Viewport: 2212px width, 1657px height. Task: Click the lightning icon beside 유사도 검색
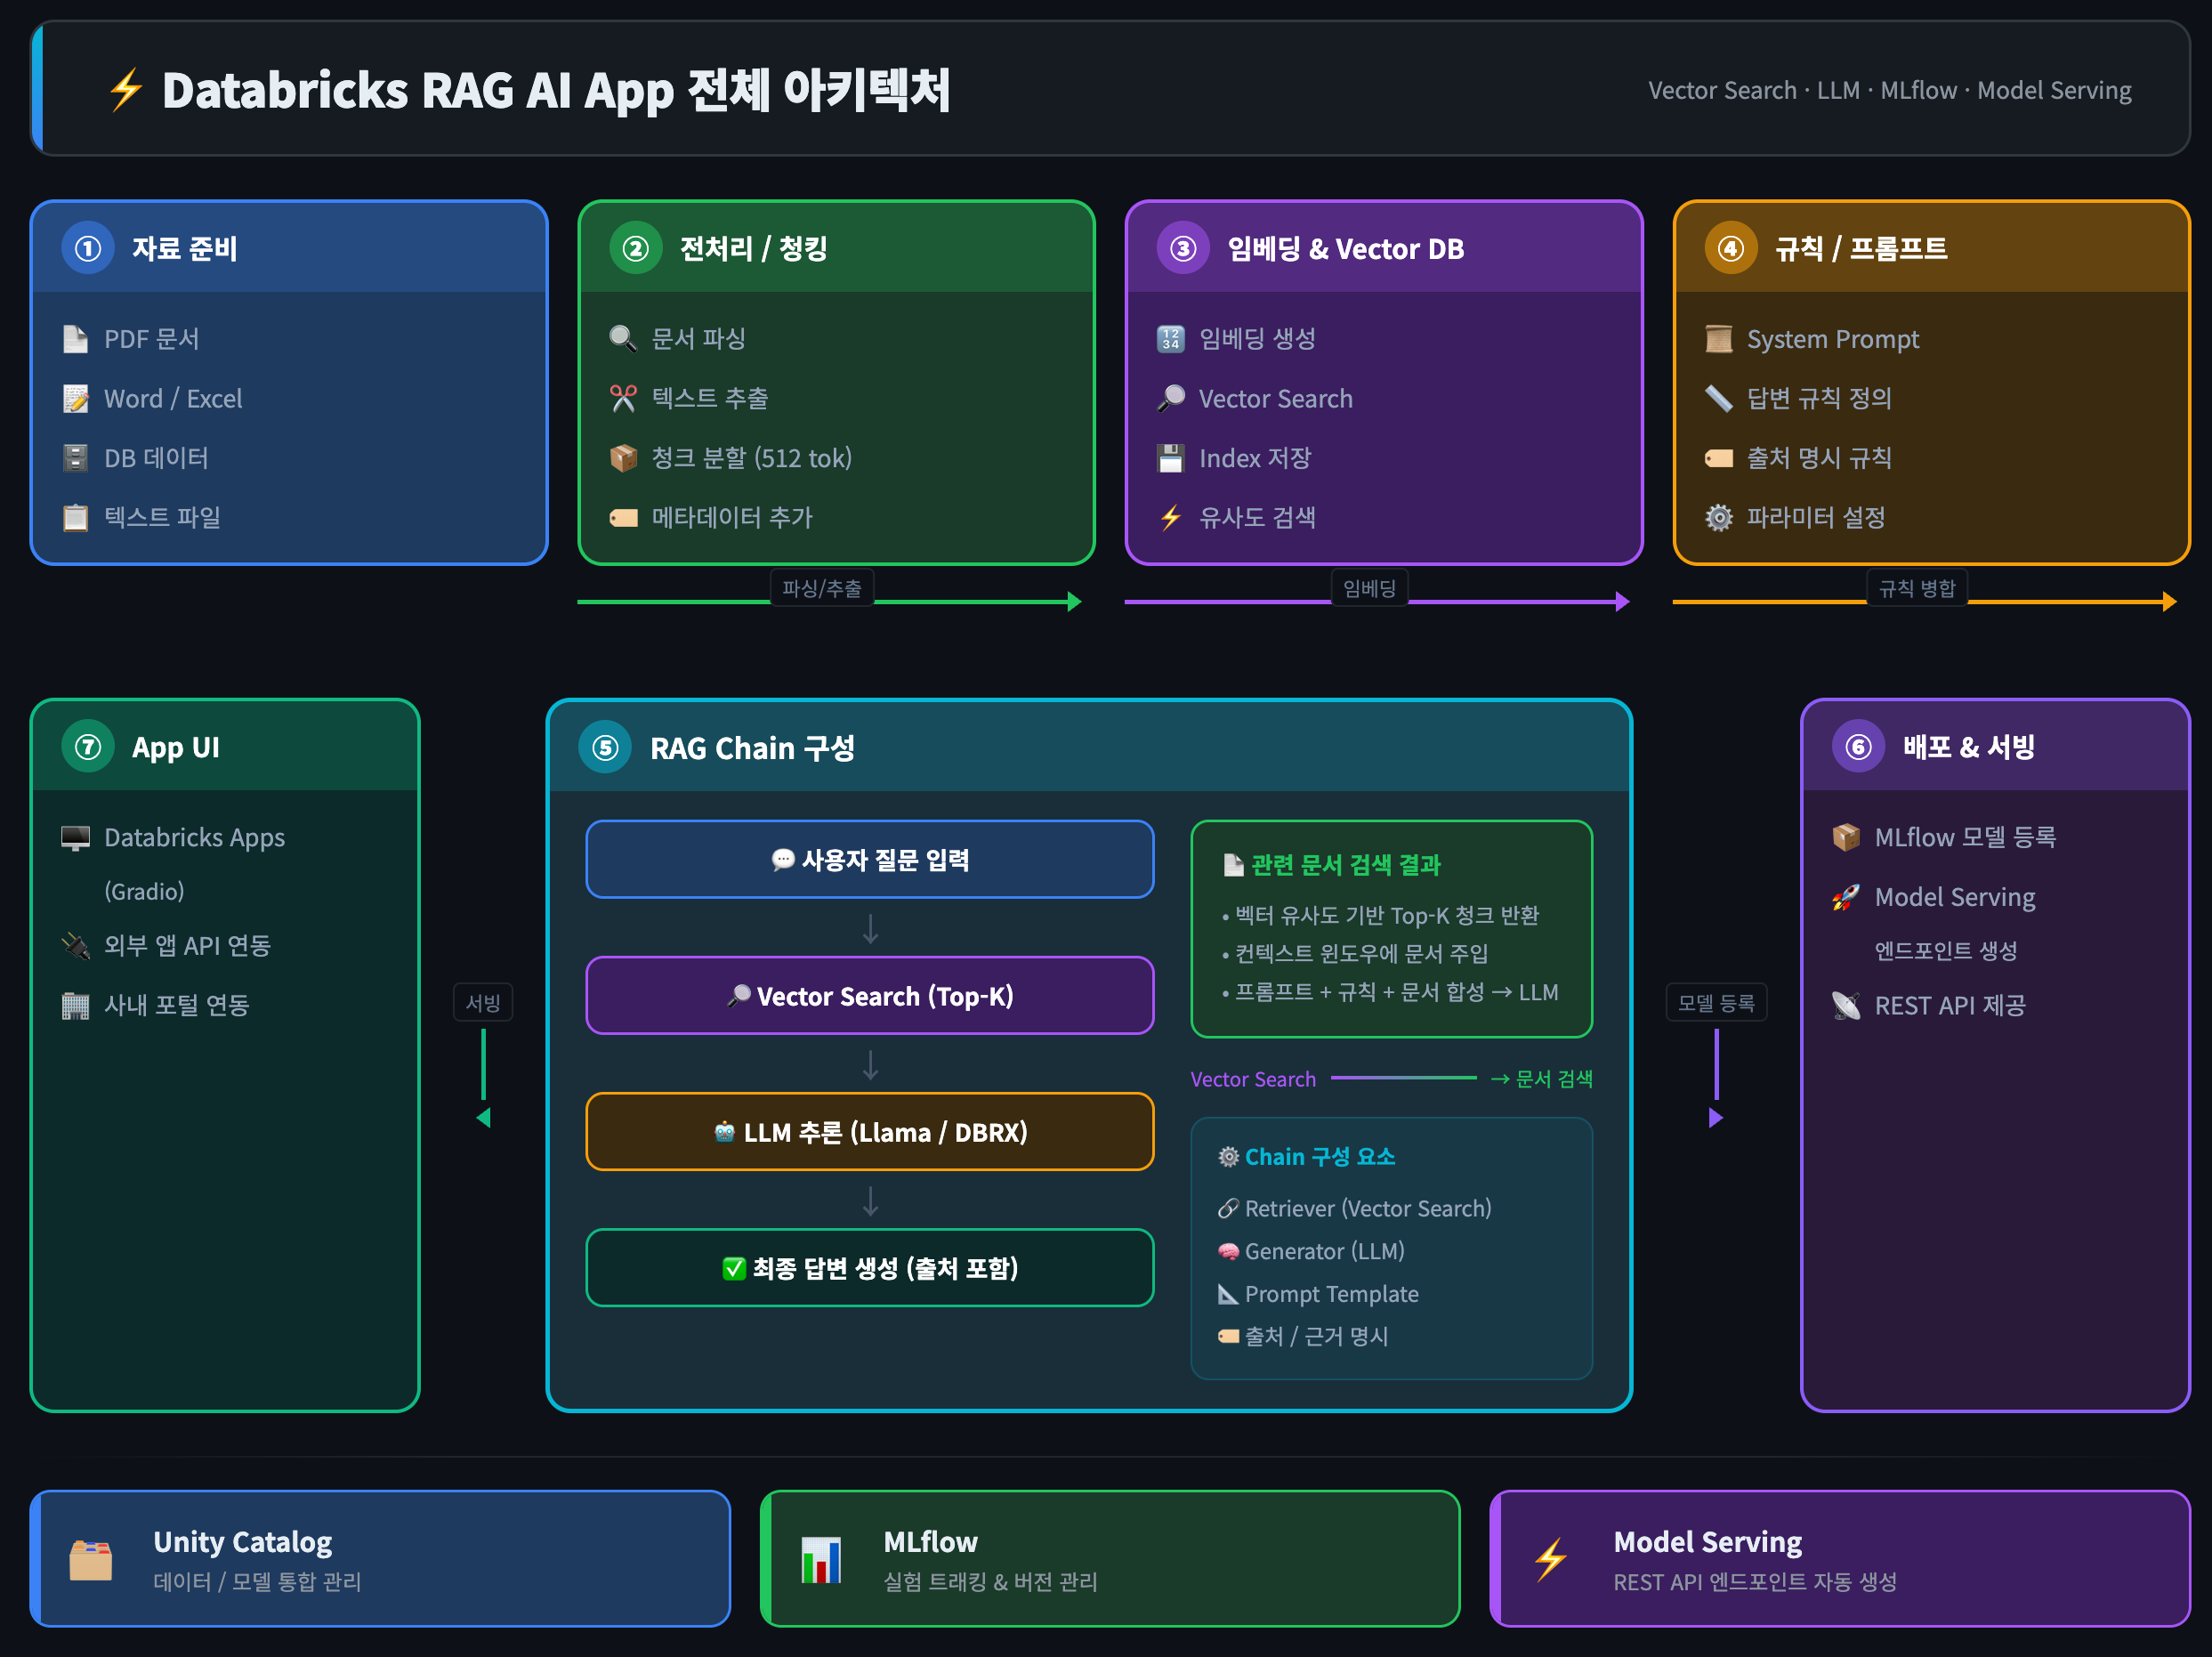(1170, 517)
